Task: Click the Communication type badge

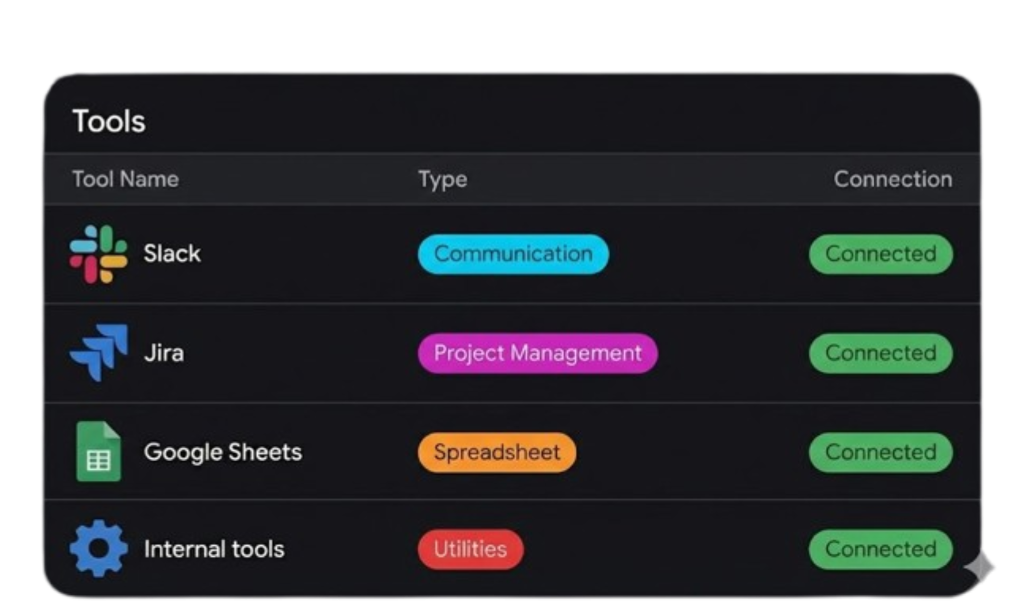Action: [x=512, y=254]
